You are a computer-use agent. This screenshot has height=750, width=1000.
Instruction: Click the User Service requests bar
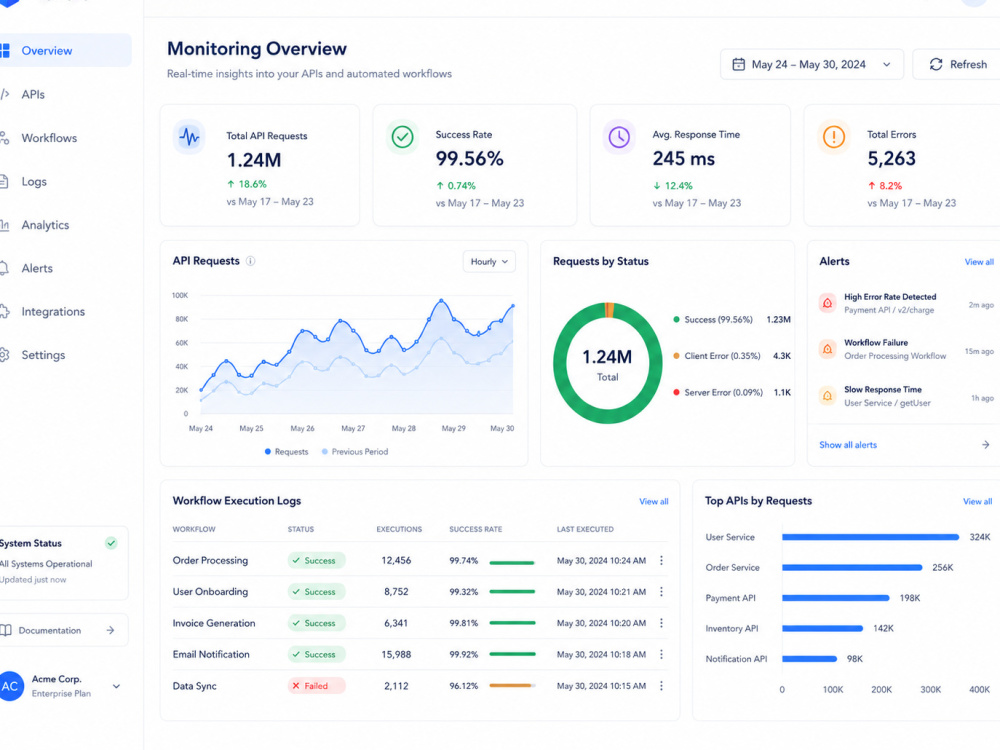(871, 537)
